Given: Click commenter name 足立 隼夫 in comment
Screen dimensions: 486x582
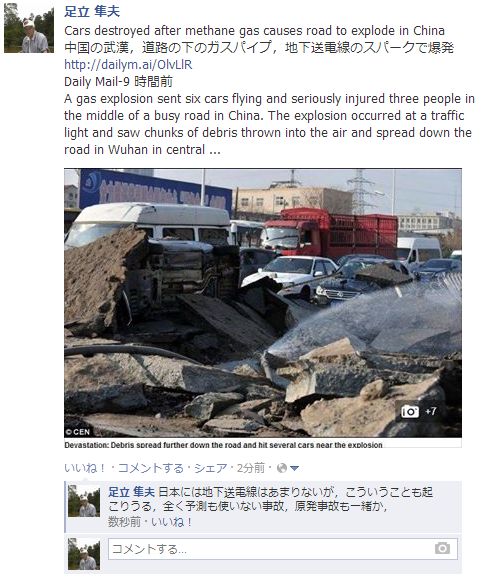Looking at the screenshot, I should coord(131,492).
